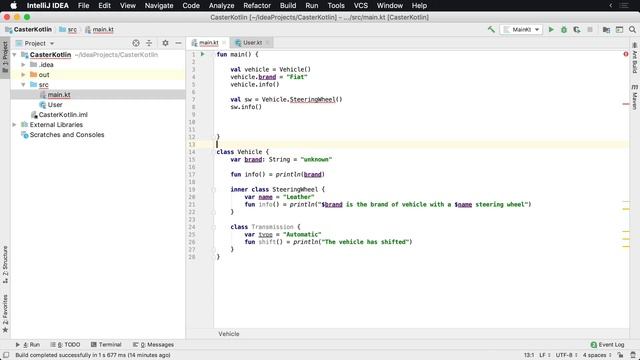
Task: Run the MainKt configuration with green play button
Action: (x=551, y=29)
